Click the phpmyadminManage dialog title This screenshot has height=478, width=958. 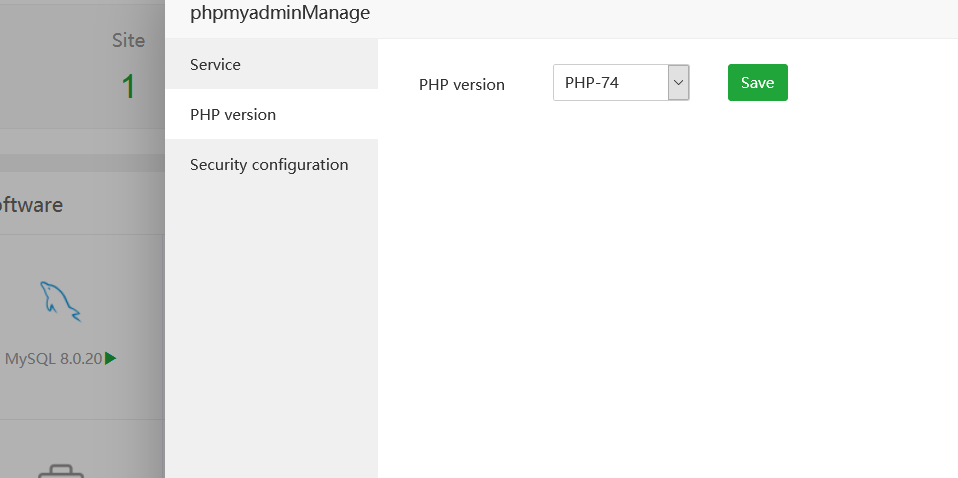tap(280, 13)
